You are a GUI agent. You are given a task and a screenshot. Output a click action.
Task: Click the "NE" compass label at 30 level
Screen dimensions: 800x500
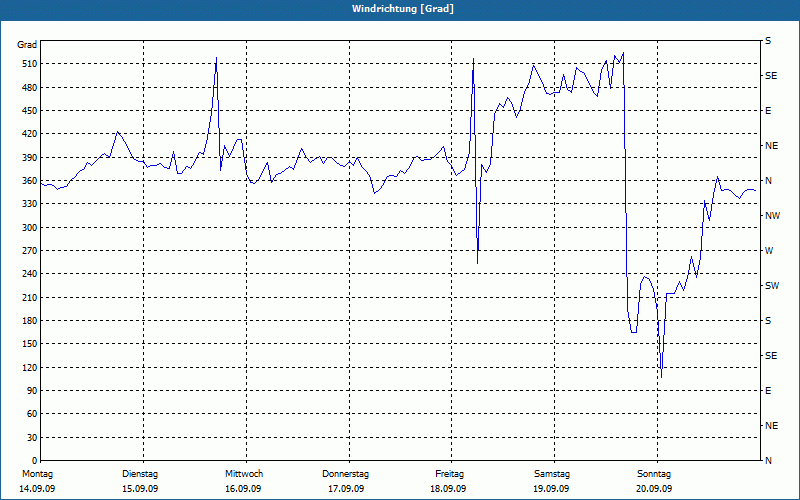771,426
